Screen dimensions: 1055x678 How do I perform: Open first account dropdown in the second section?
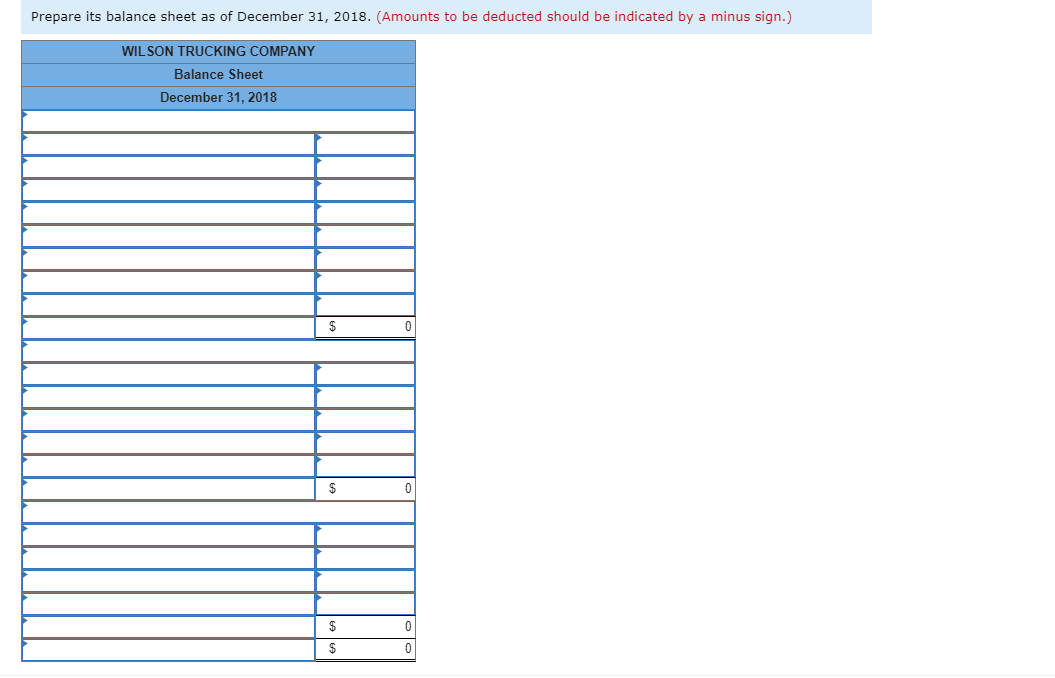pos(169,374)
